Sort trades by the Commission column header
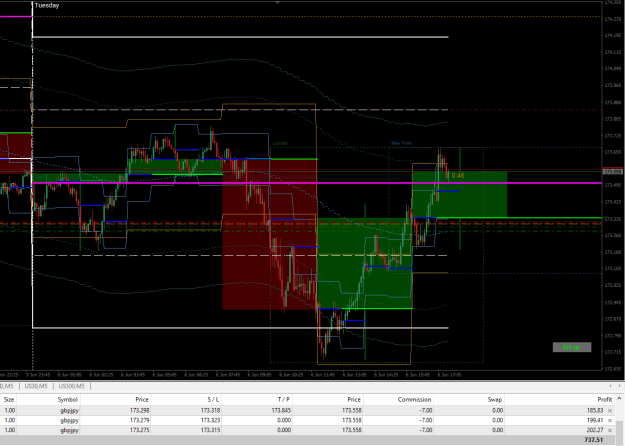 coord(415,400)
